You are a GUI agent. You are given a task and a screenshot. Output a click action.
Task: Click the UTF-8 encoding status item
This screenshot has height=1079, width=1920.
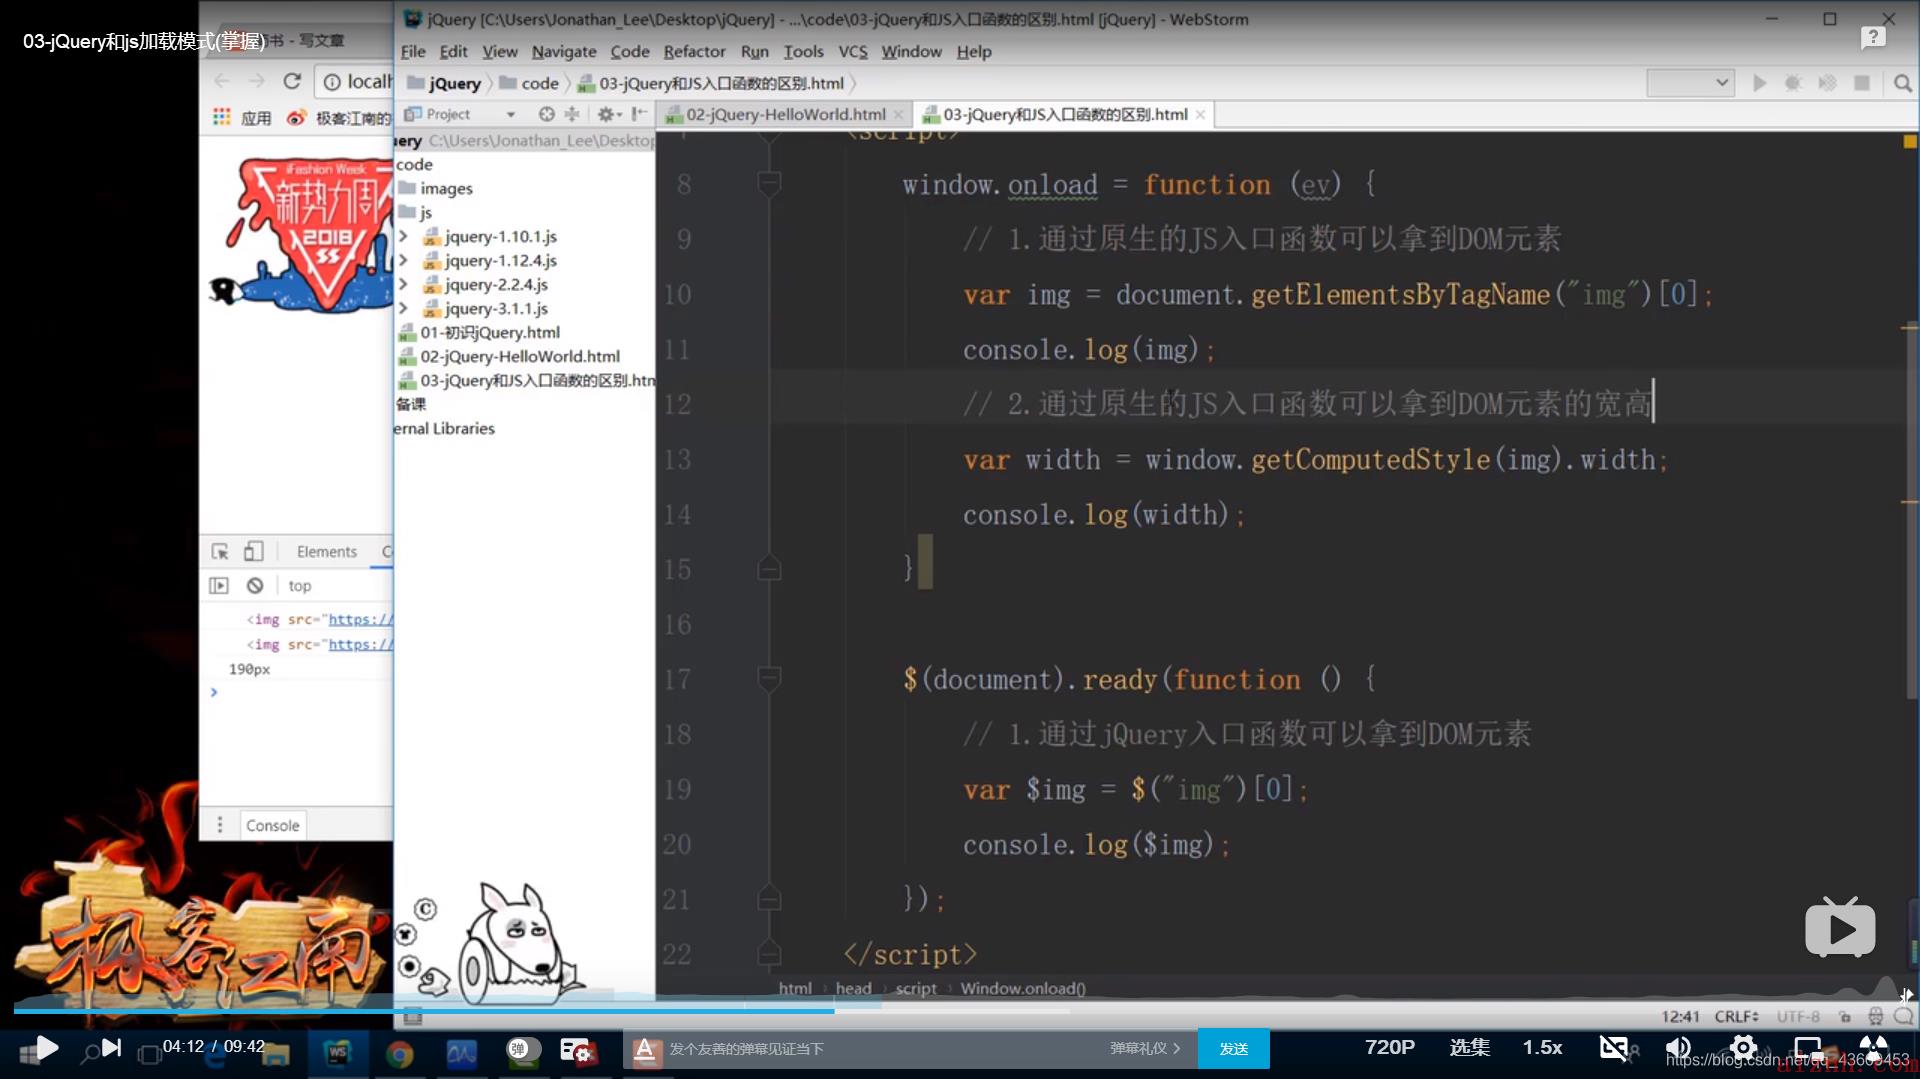pyautogui.click(x=1798, y=1016)
